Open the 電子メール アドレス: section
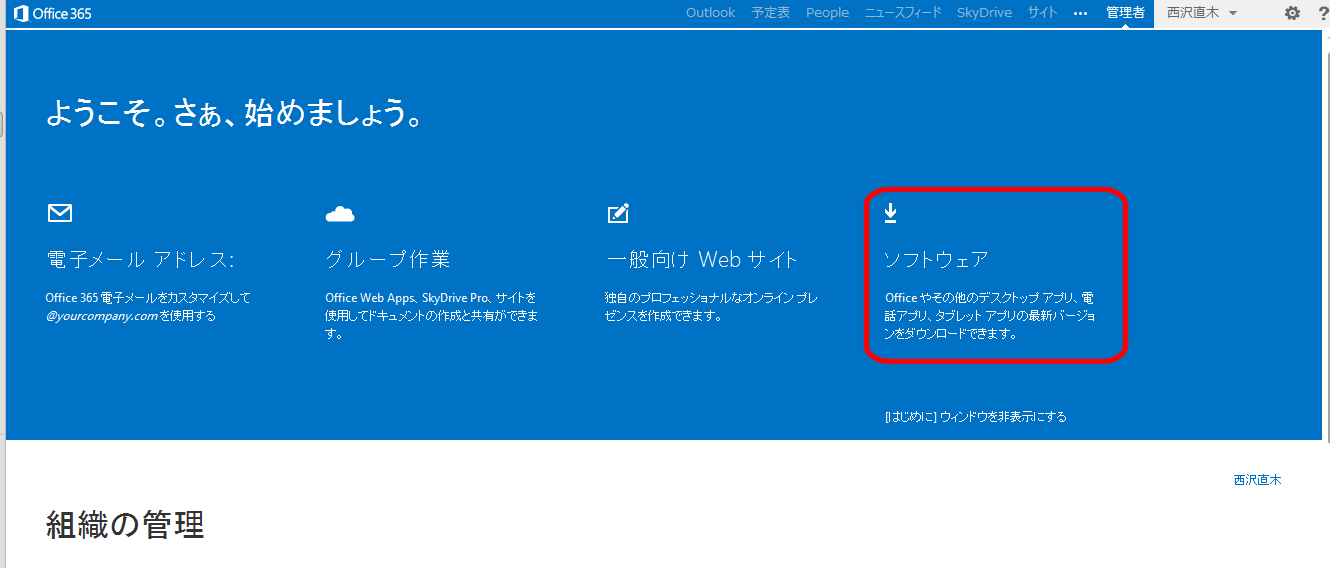Image resolution: width=1330 pixels, height=568 pixels. pyautogui.click(x=140, y=260)
